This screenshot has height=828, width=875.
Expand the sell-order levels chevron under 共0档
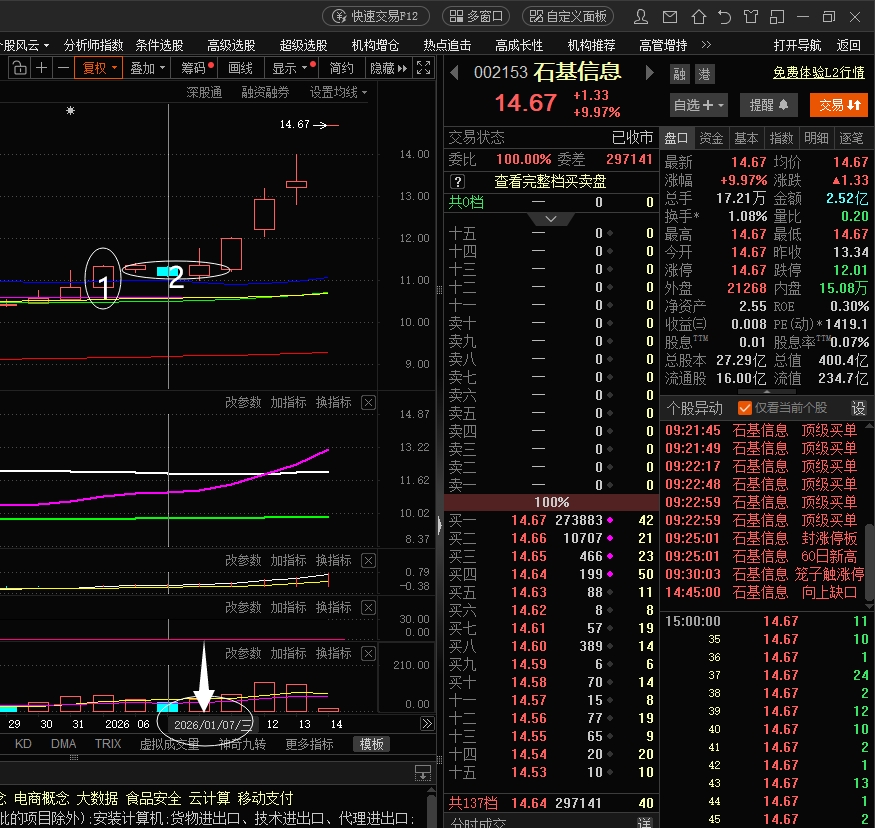click(x=551, y=219)
